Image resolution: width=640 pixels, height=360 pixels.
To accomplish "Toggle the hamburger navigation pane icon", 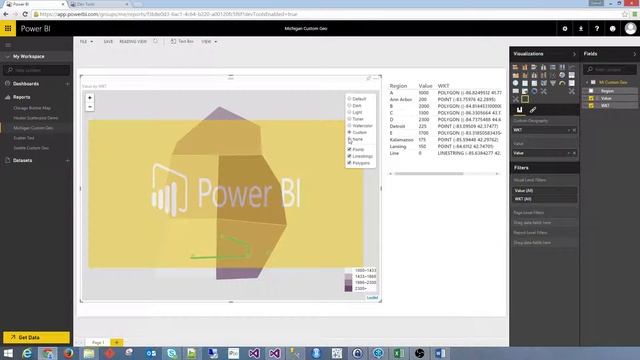I will (8, 45).
